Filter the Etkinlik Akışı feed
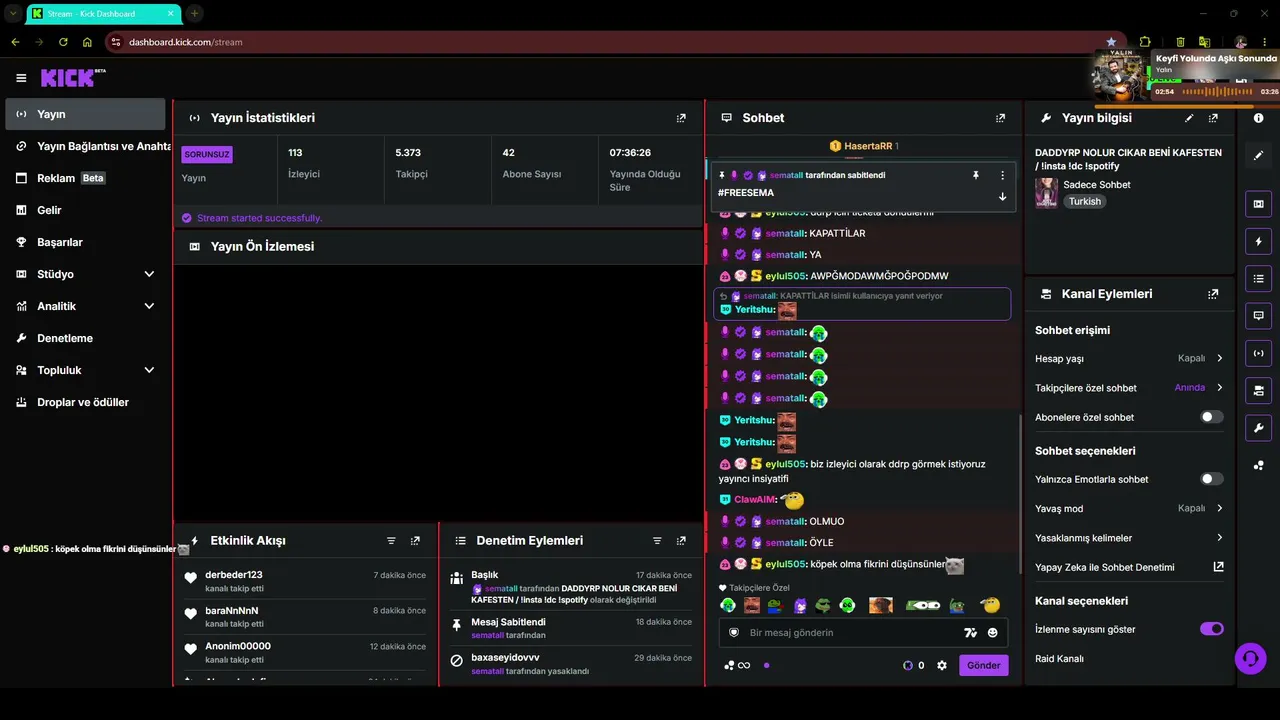Image resolution: width=1280 pixels, height=720 pixels. tap(391, 541)
